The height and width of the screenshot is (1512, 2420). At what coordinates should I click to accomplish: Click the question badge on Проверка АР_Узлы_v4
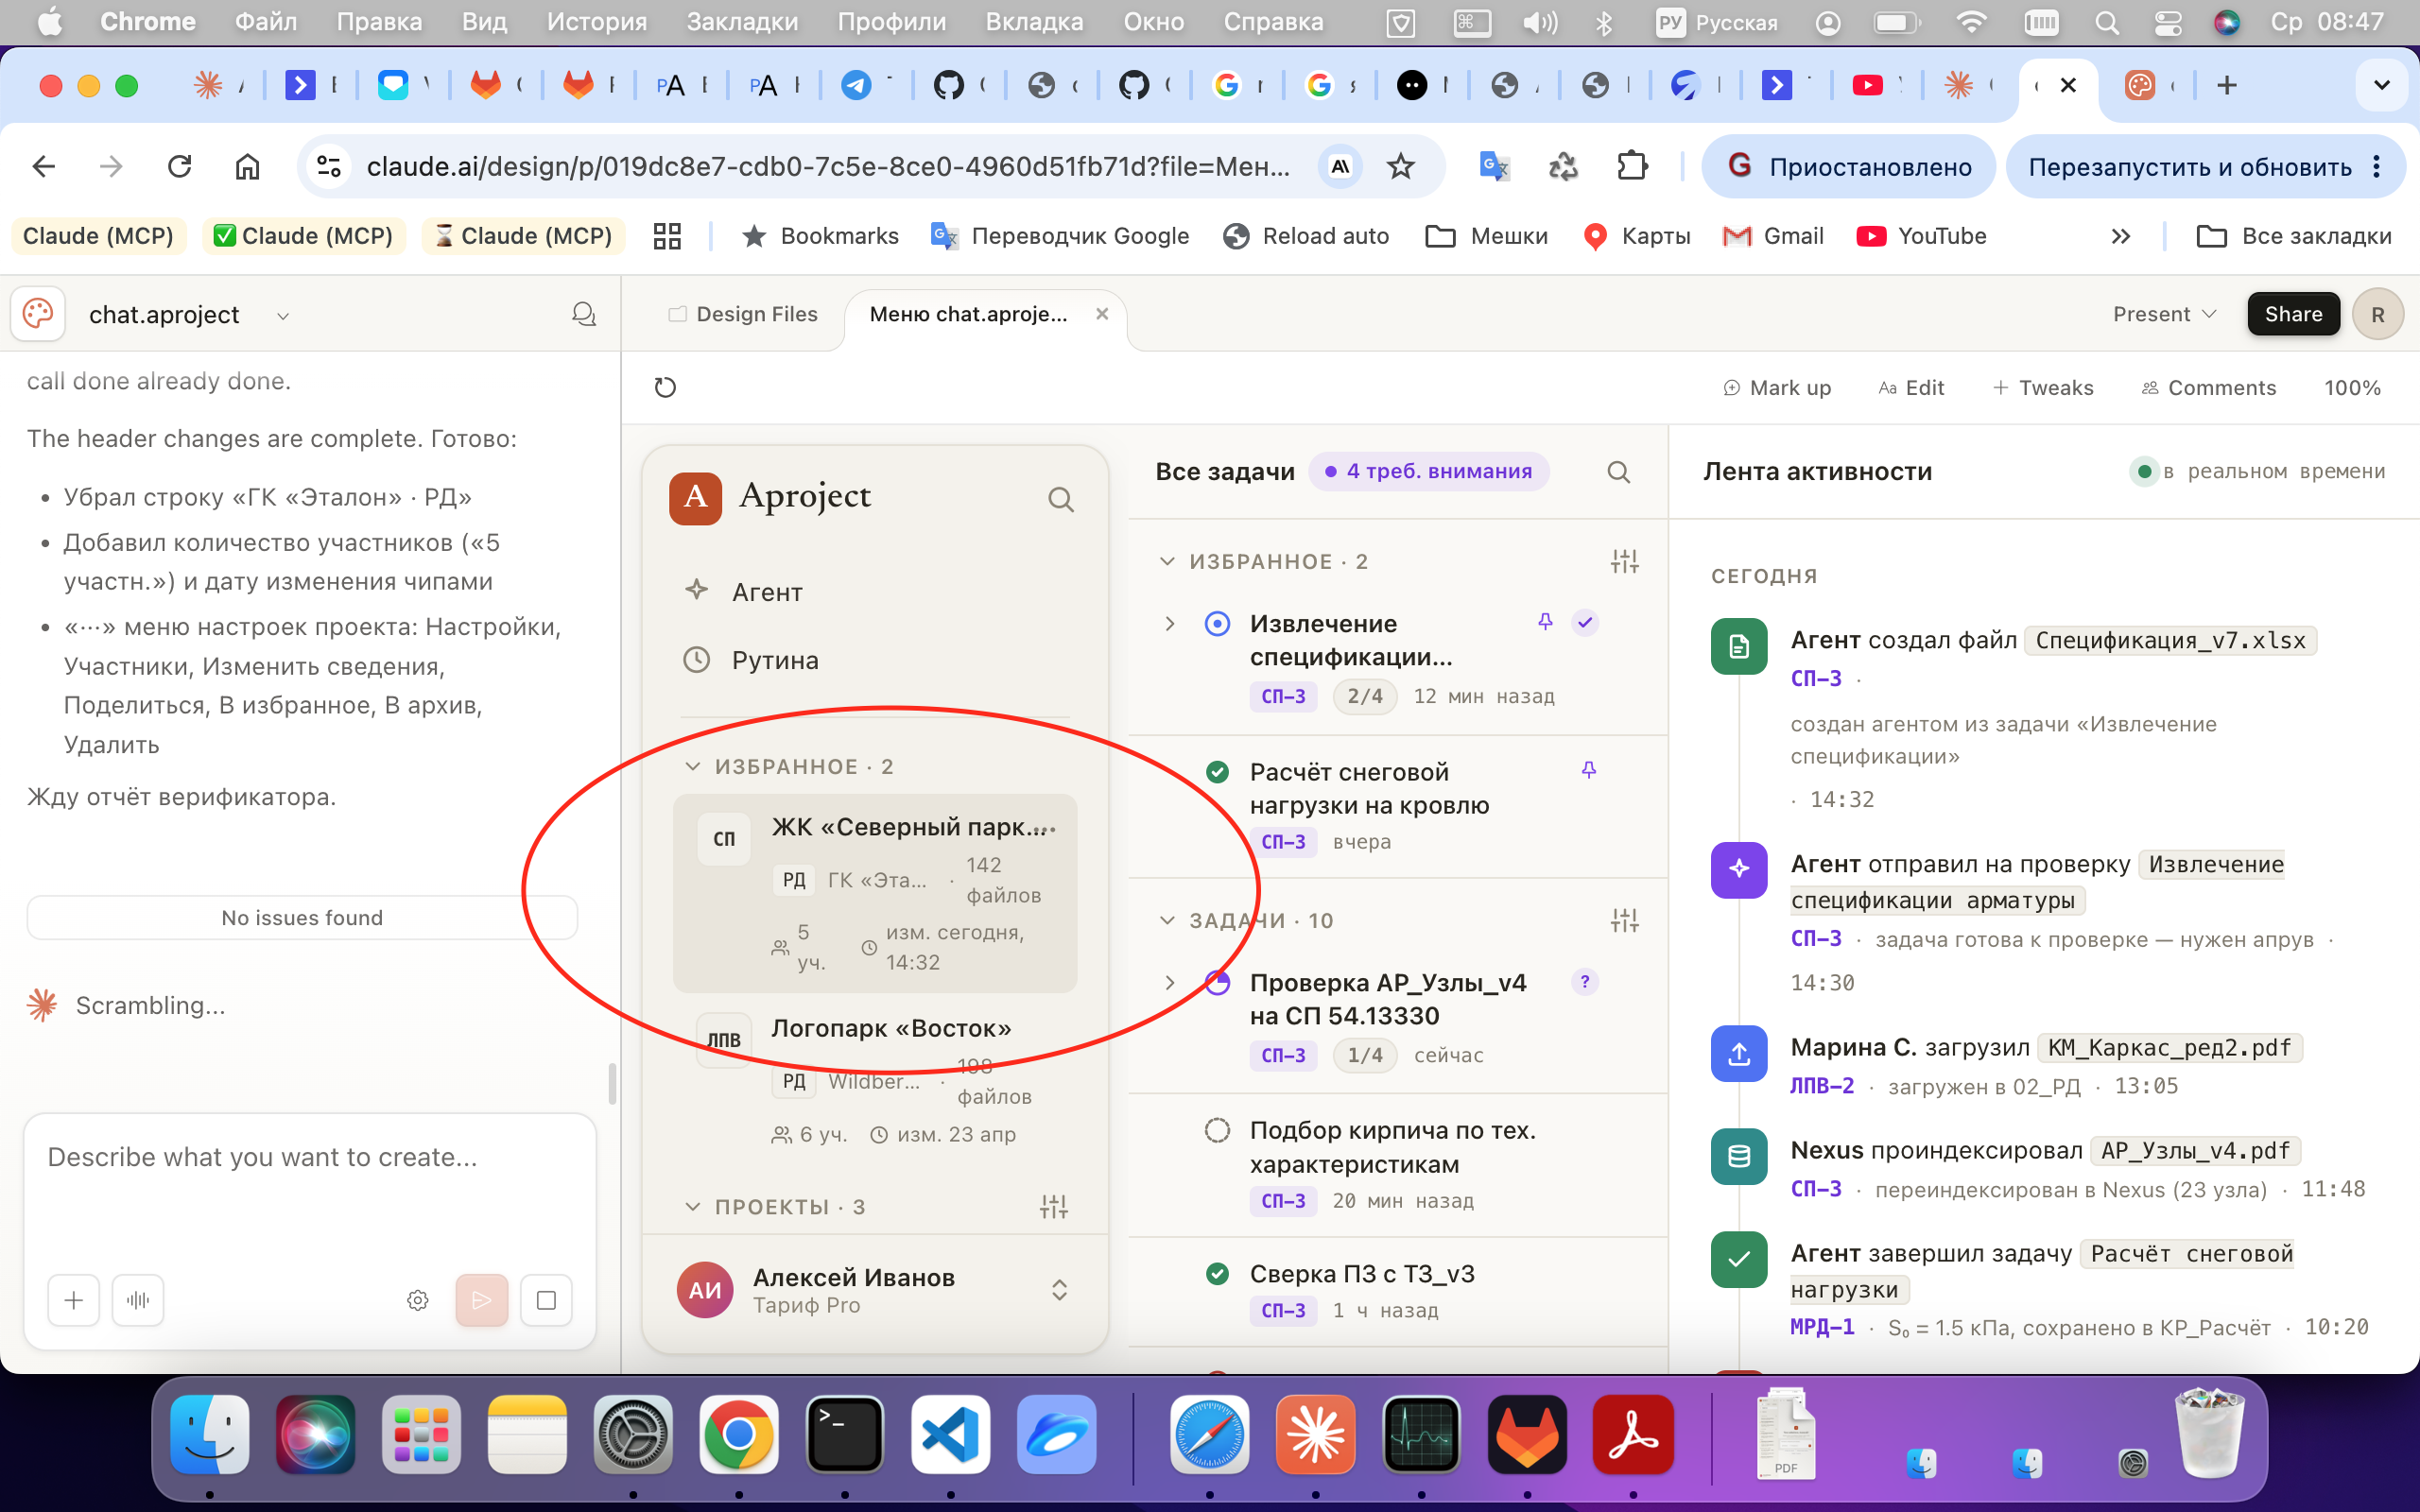[x=1584, y=982]
